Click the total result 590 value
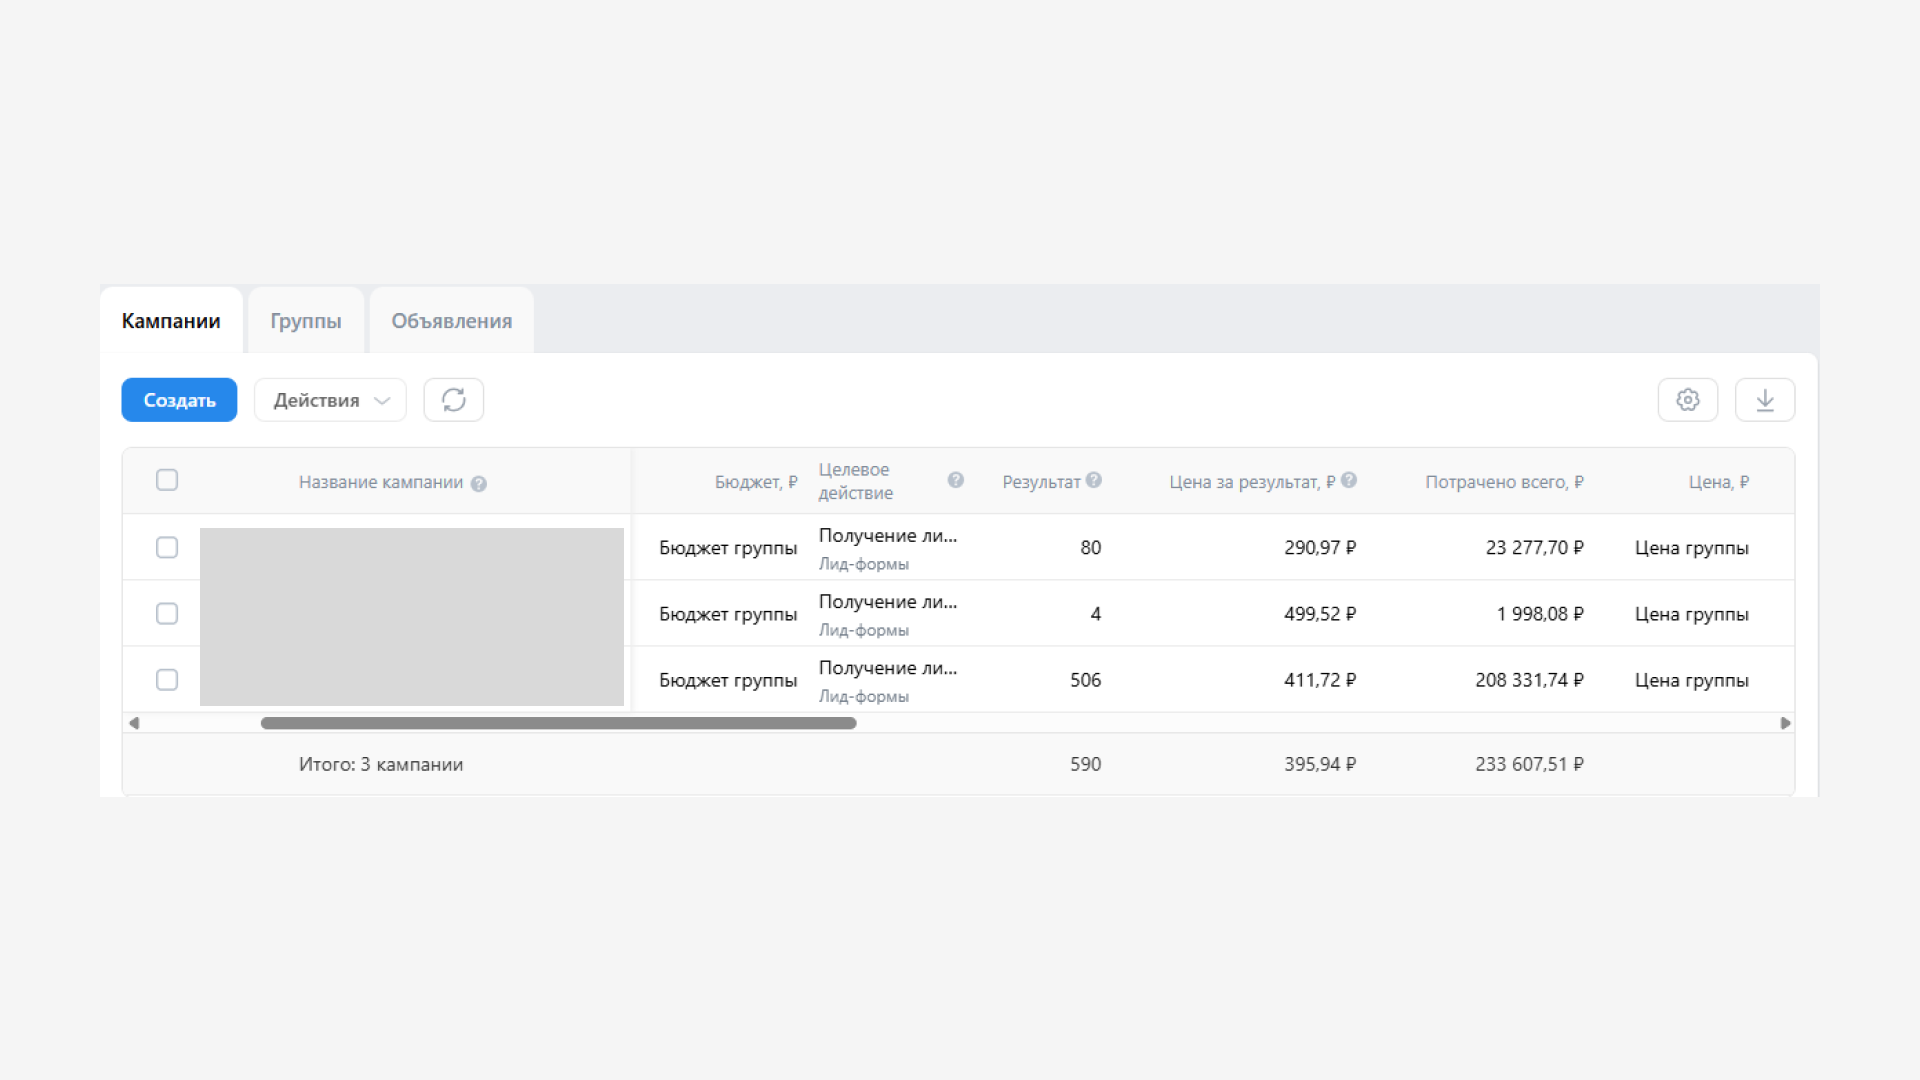This screenshot has height=1080, width=1920. 1086,764
